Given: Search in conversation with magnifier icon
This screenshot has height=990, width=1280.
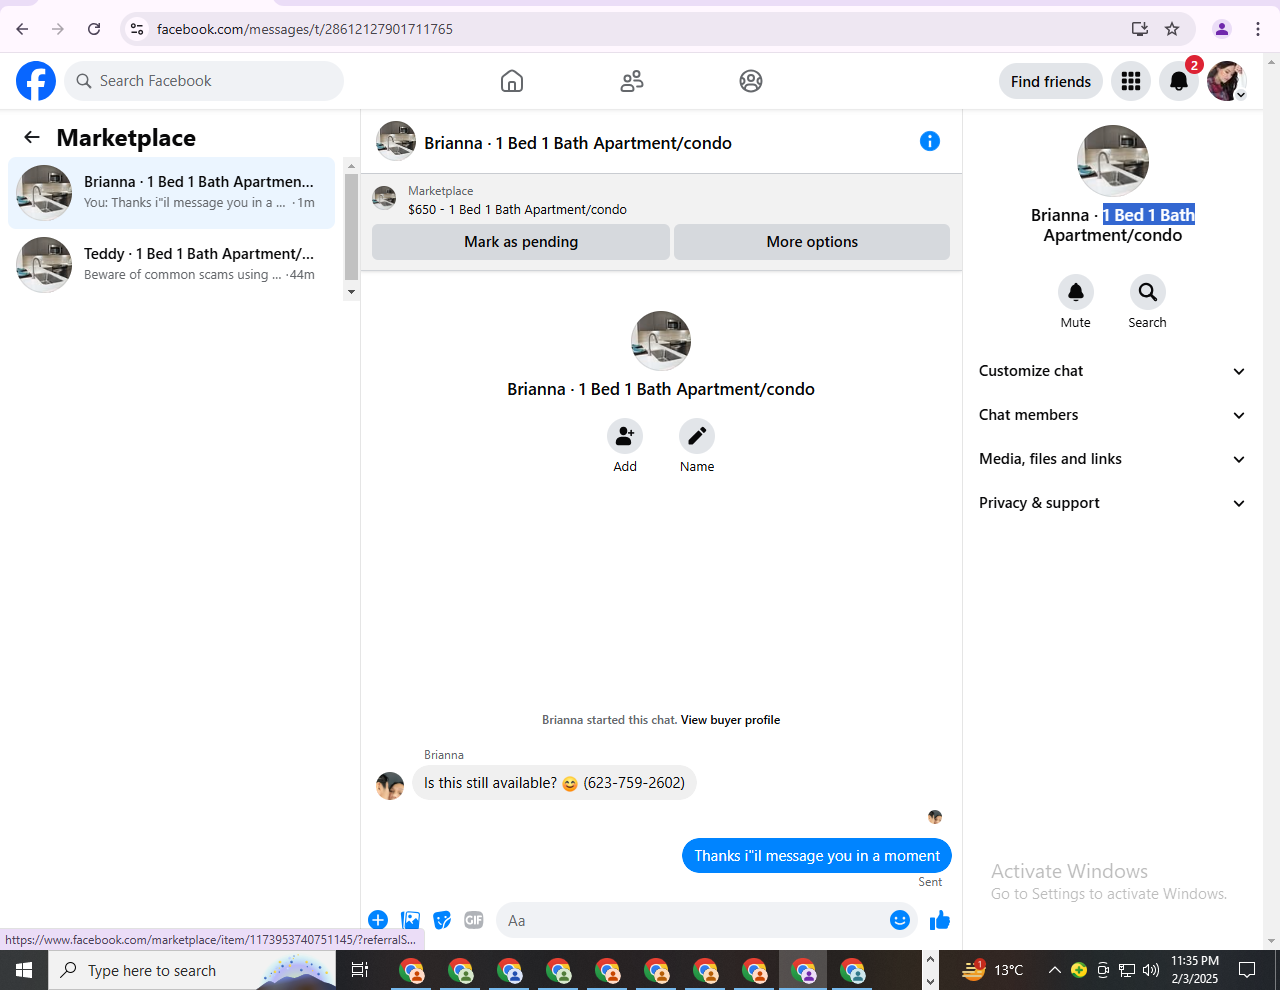Looking at the screenshot, I should [x=1148, y=292].
